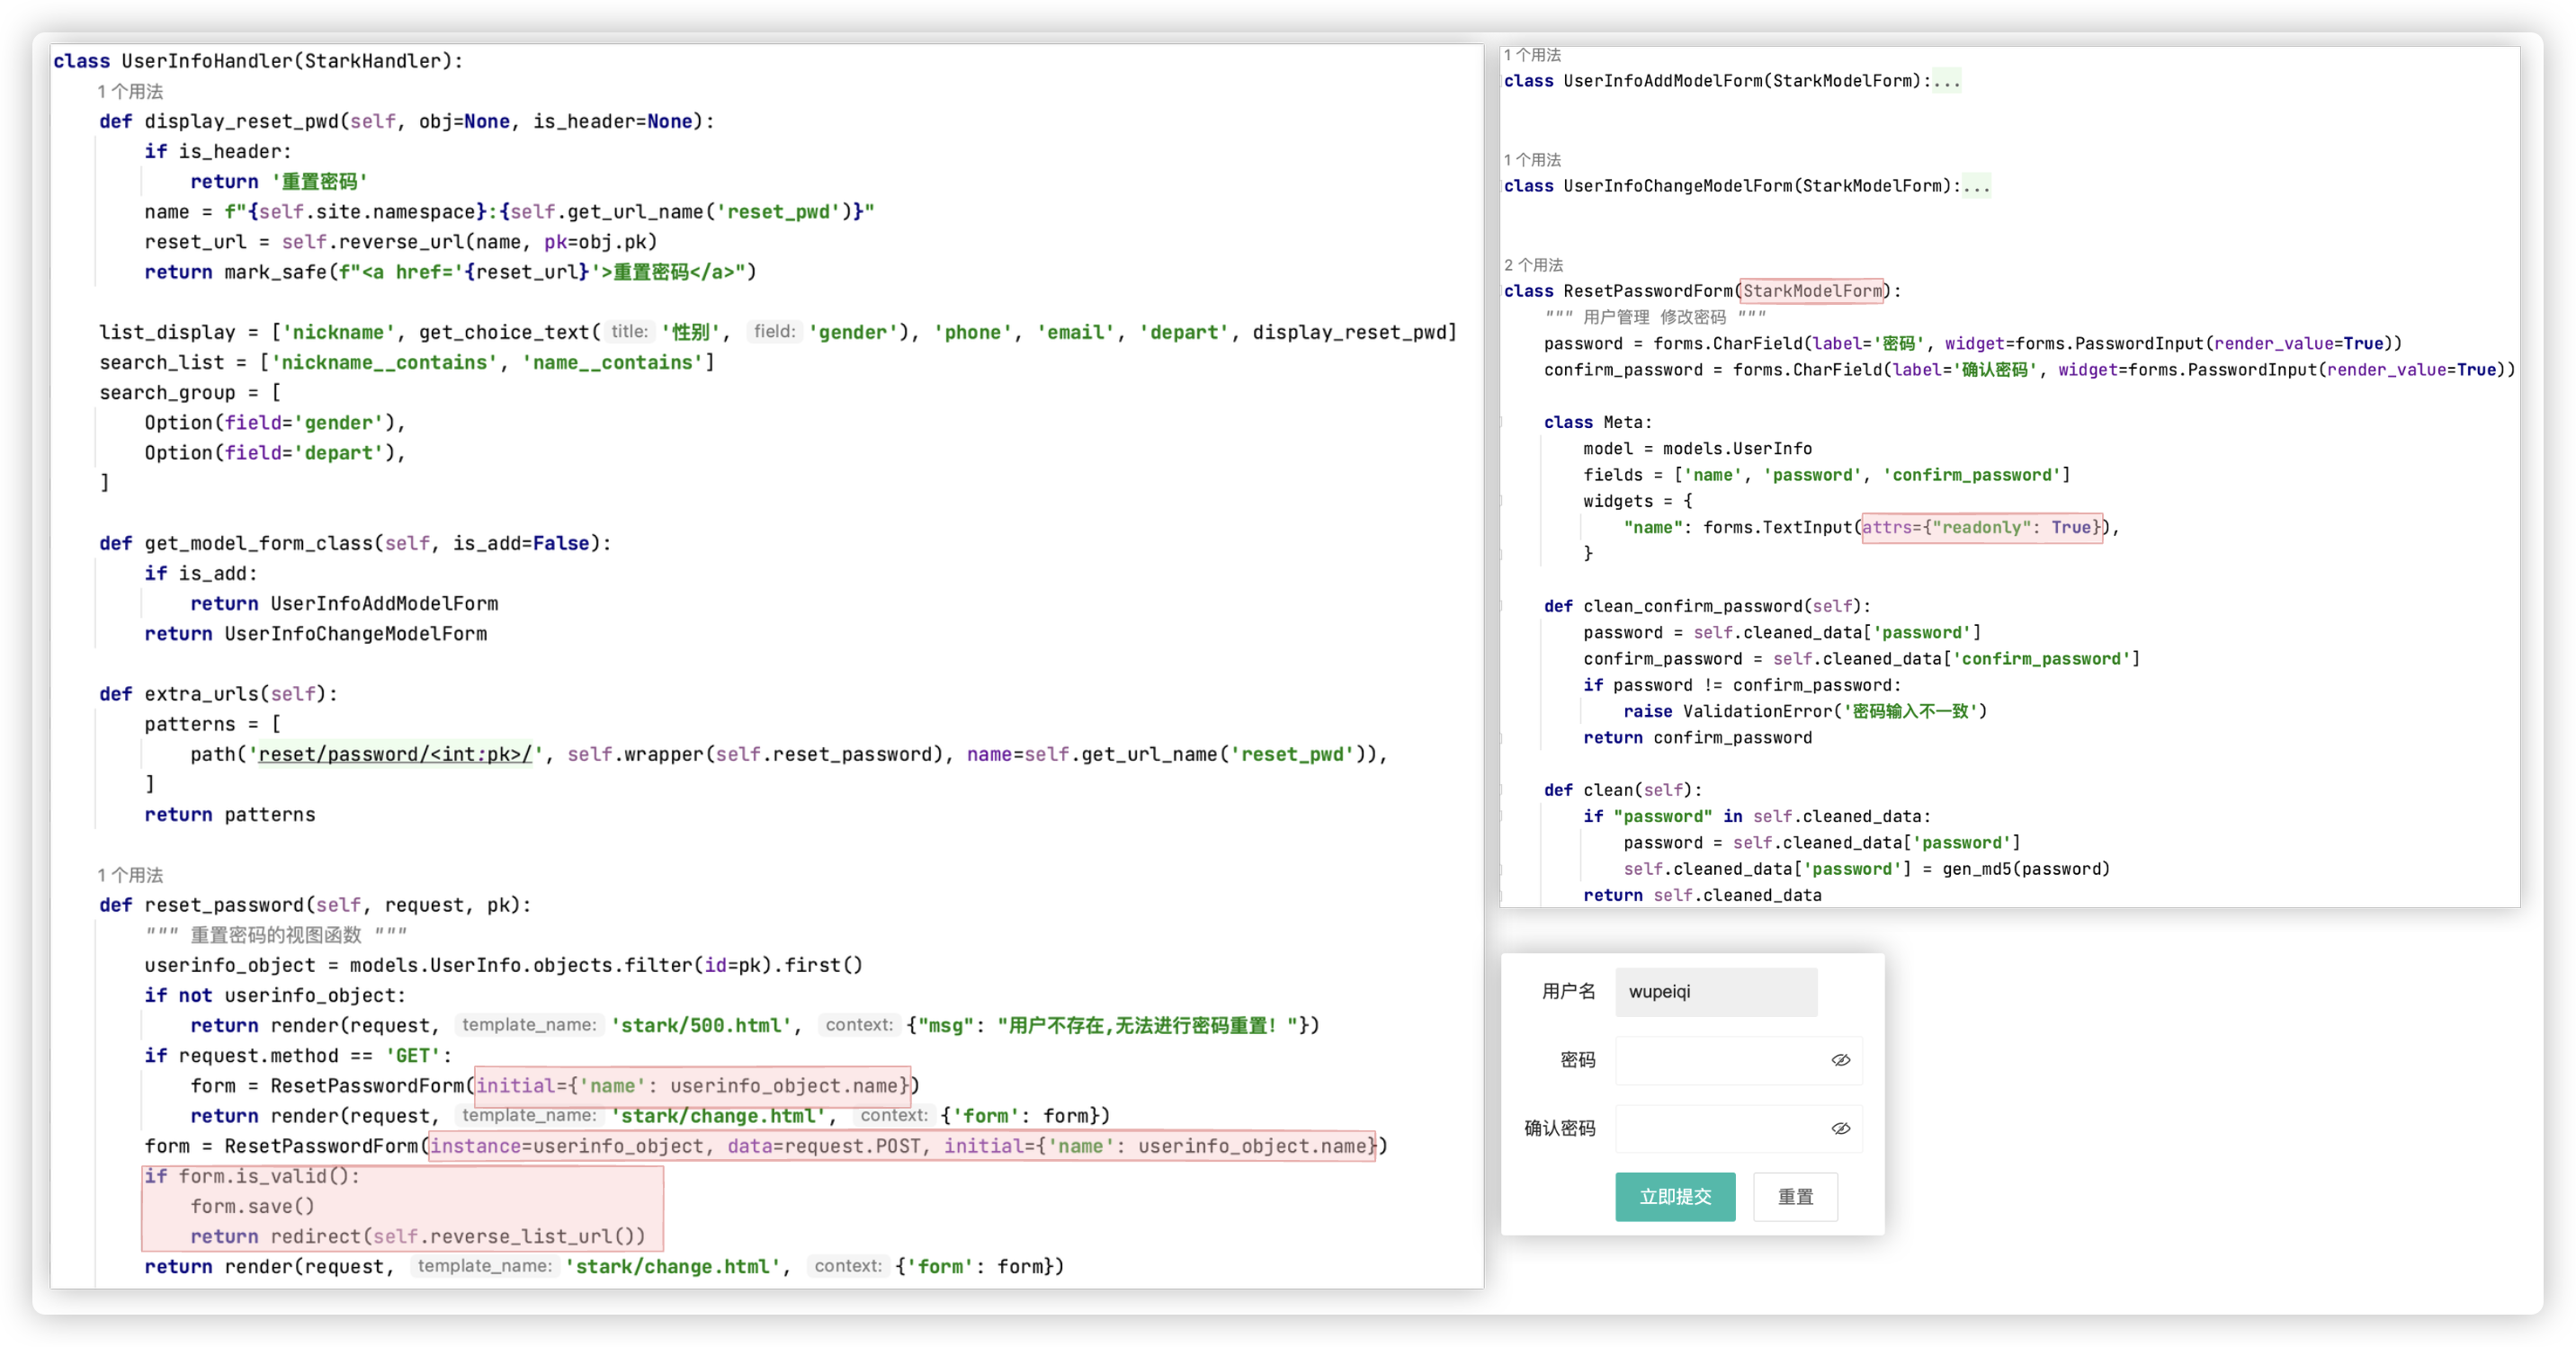Viewport: 2576px width, 1347px height.
Task: Click the 用户名 field containing wupeiqi
Action: [1715, 992]
